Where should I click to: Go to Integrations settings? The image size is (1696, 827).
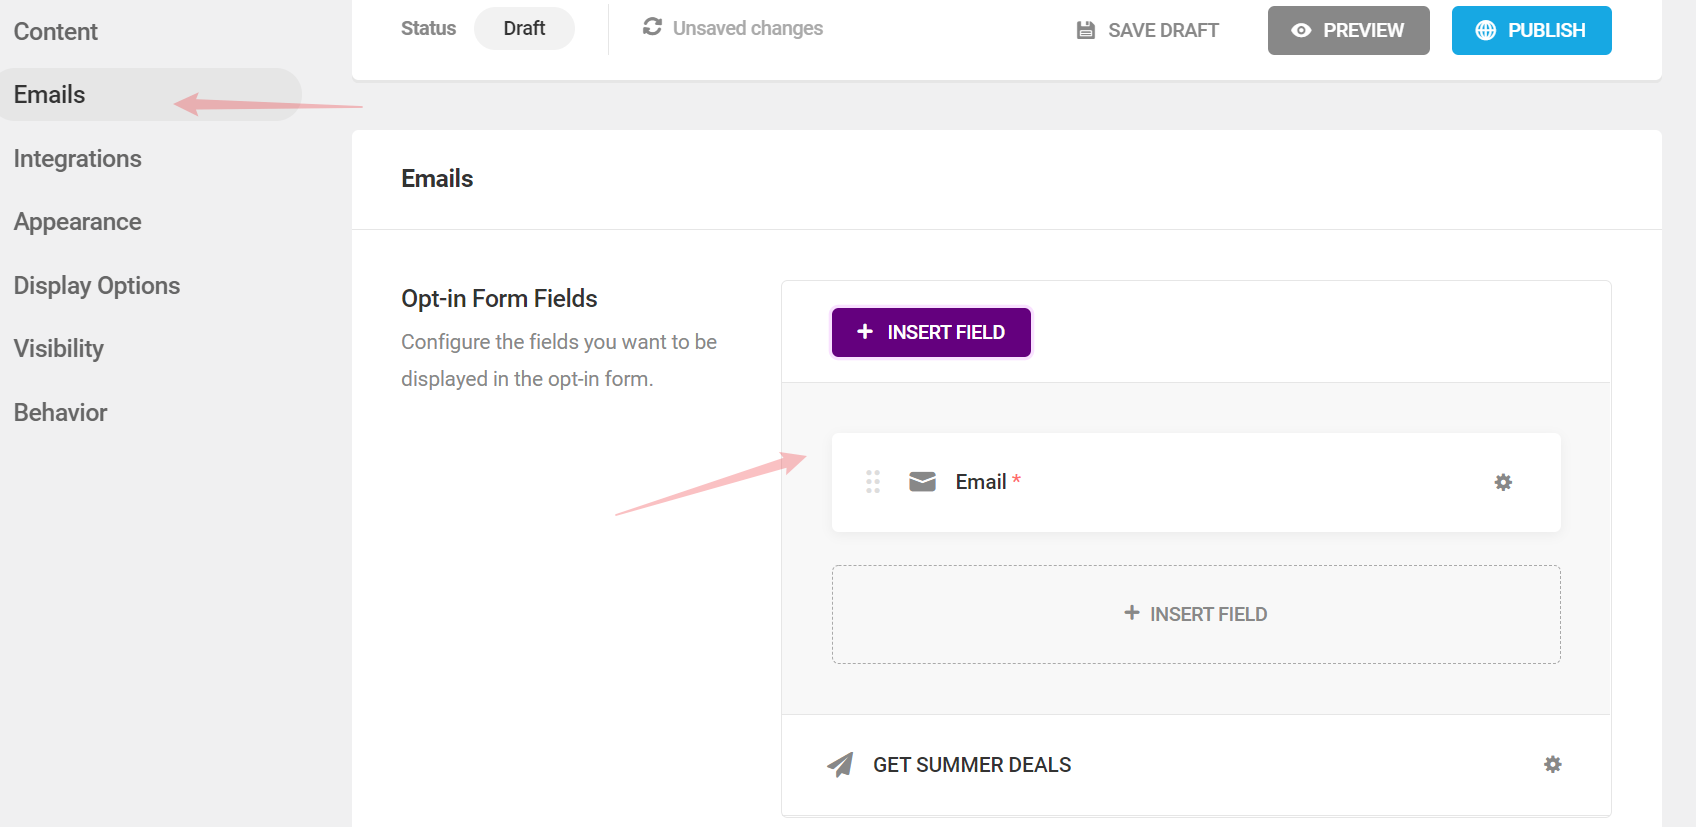point(78,159)
